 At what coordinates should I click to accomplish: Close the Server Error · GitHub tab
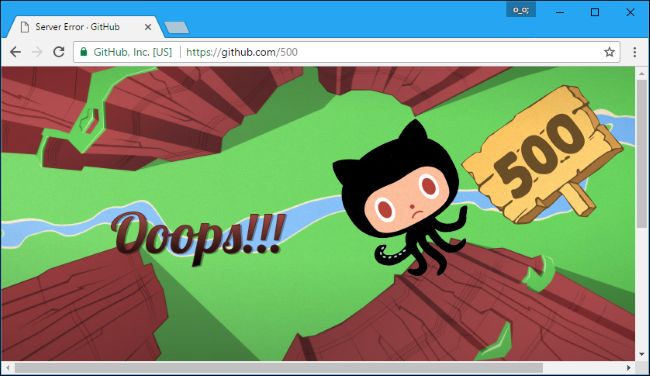tap(148, 27)
